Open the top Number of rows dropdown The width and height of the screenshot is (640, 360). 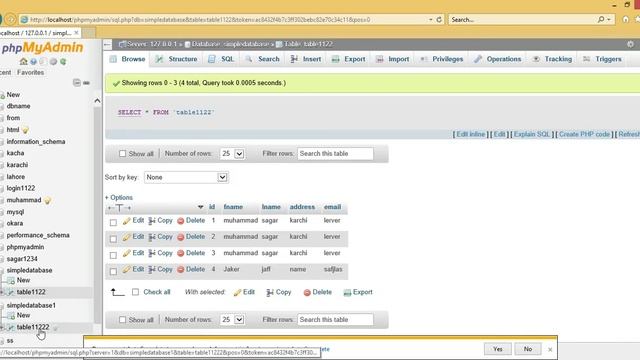point(232,154)
